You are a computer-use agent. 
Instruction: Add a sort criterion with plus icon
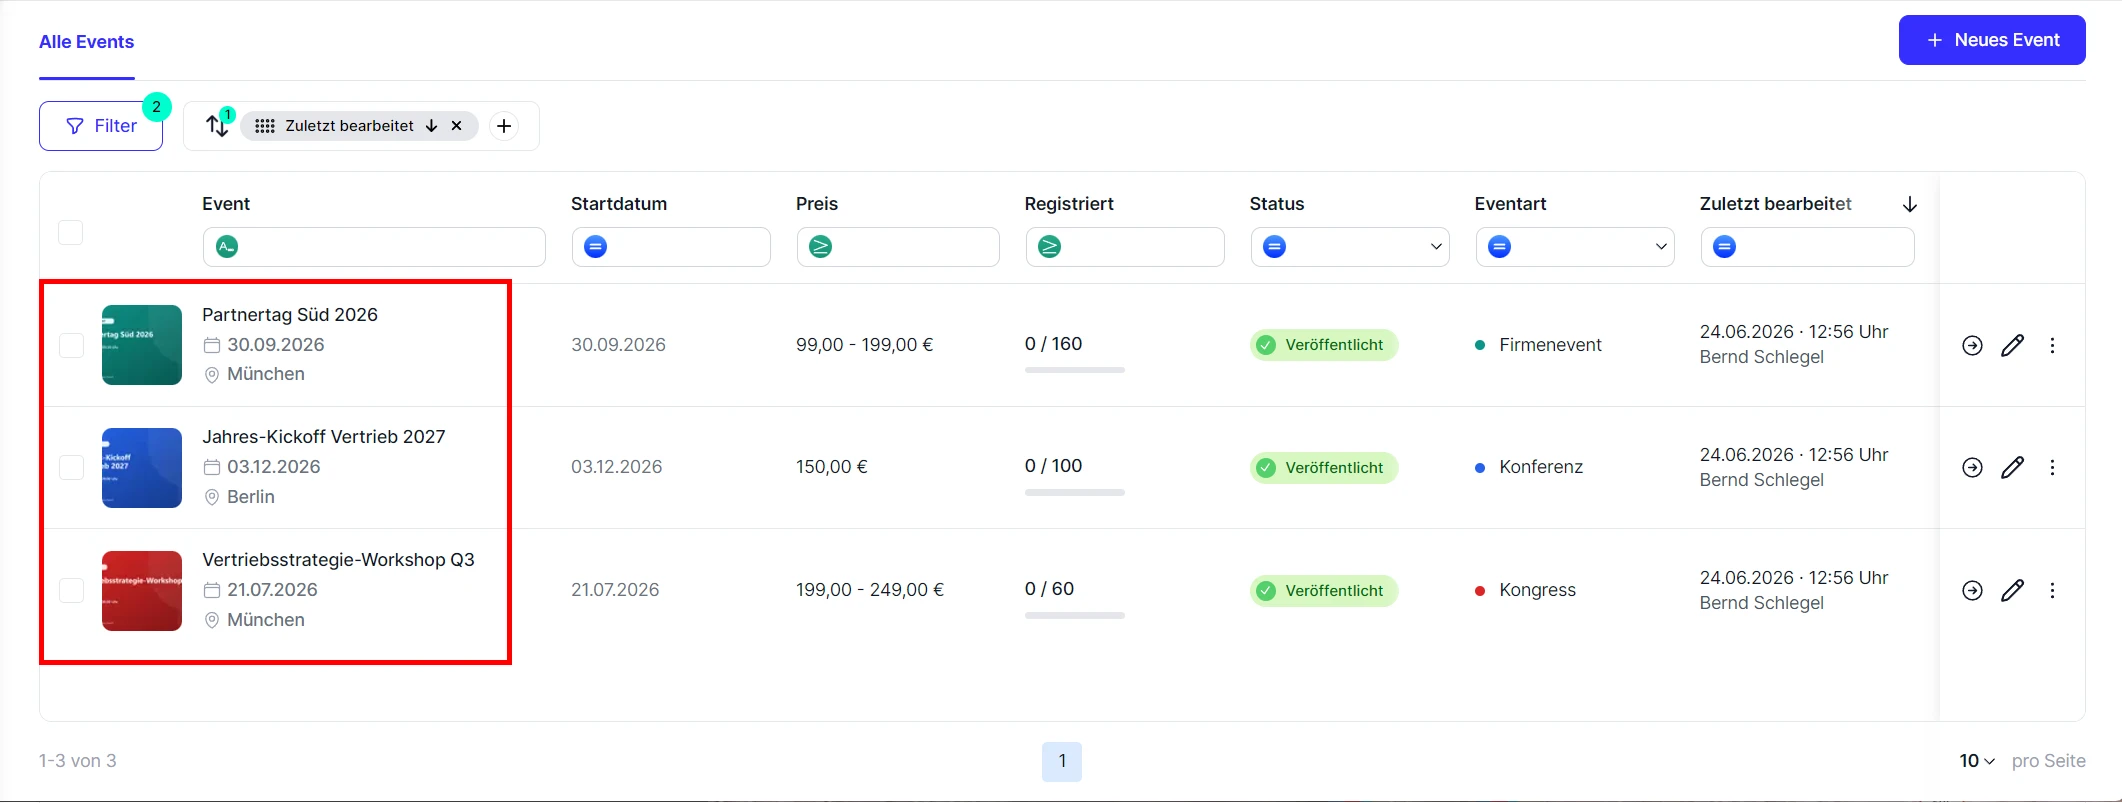point(504,126)
